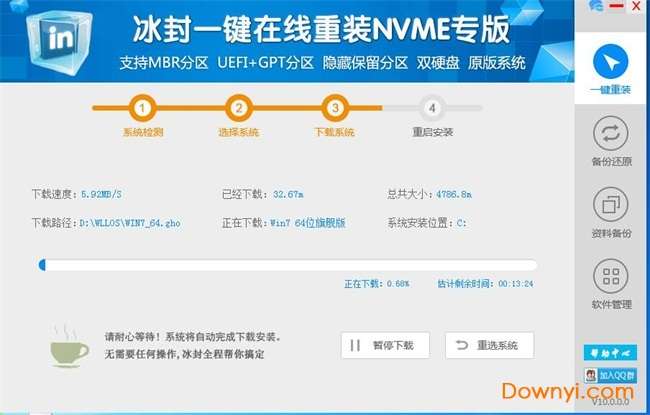The width and height of the screenshot is (650, 415).
Task: Open the 备份还原 sidebar icon
Action: click(x=611, y=133)
